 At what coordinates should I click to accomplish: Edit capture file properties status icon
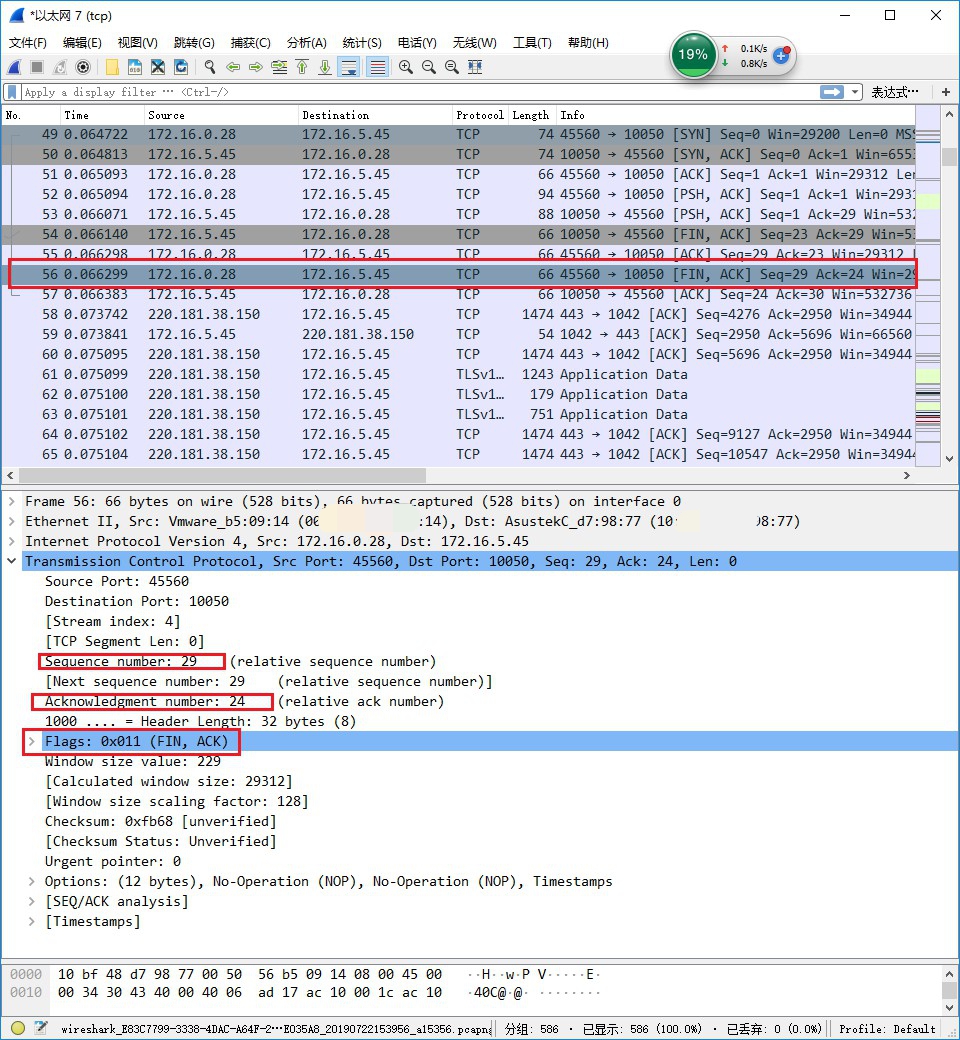(41, 1029)
